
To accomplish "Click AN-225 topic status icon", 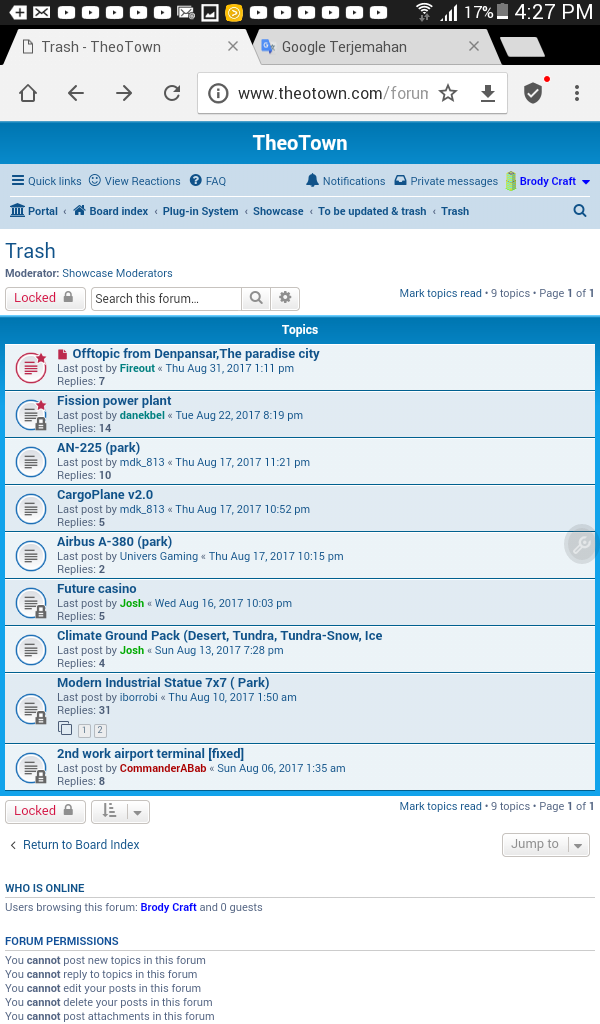I will pos(31,462).
